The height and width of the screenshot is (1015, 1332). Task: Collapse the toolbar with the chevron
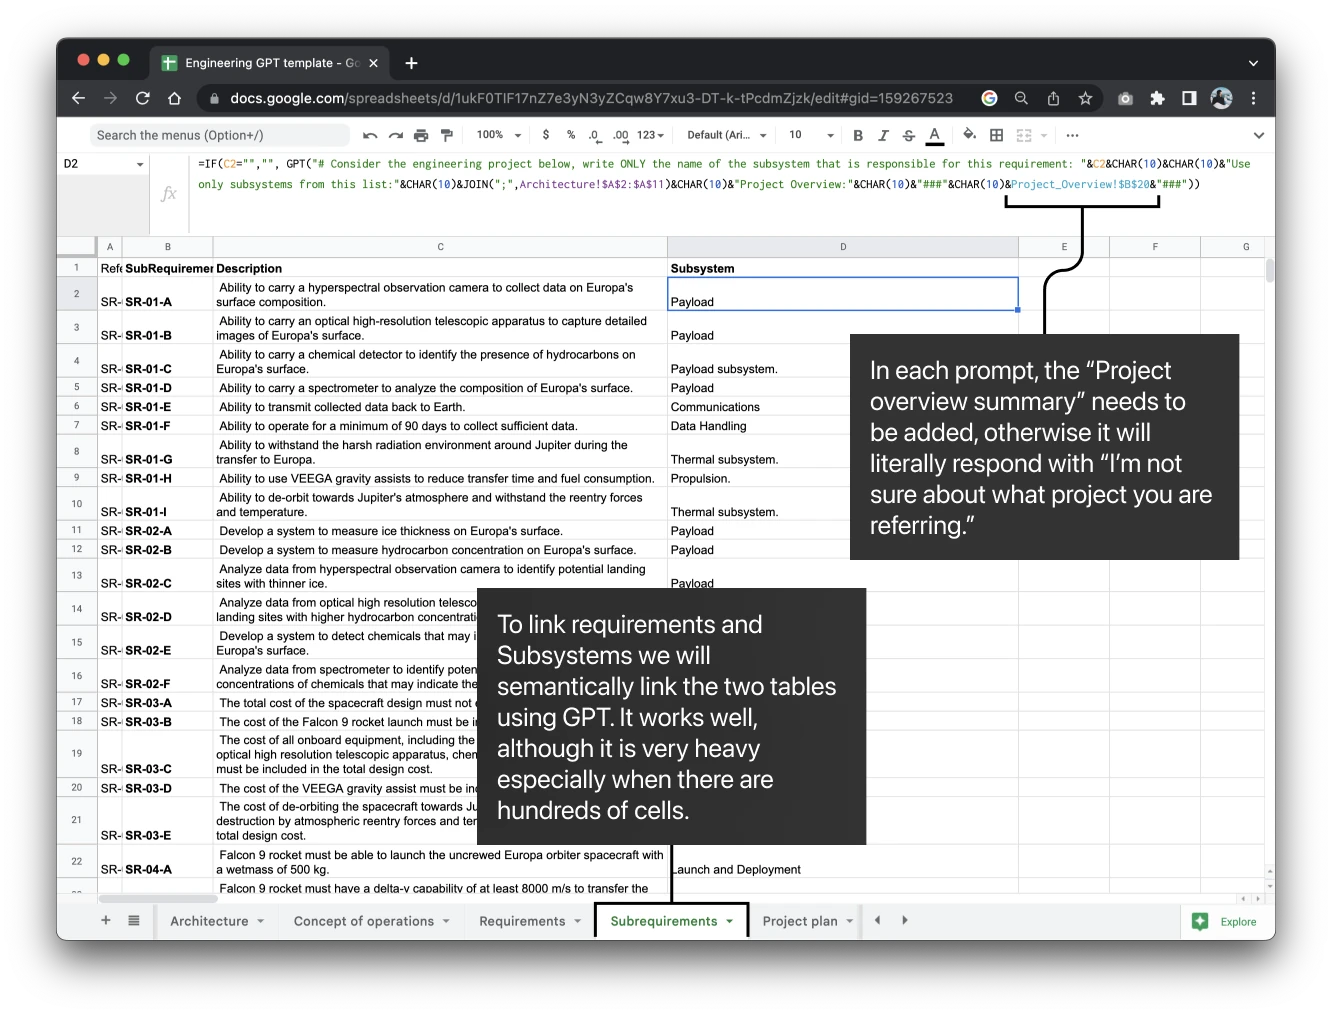(x=1258, y=135)
